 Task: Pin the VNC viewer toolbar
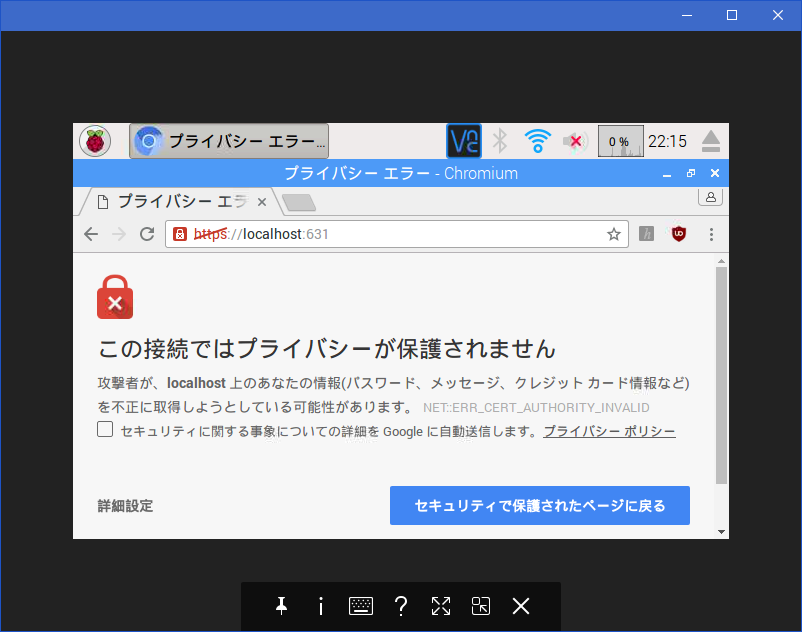point(281,605)
